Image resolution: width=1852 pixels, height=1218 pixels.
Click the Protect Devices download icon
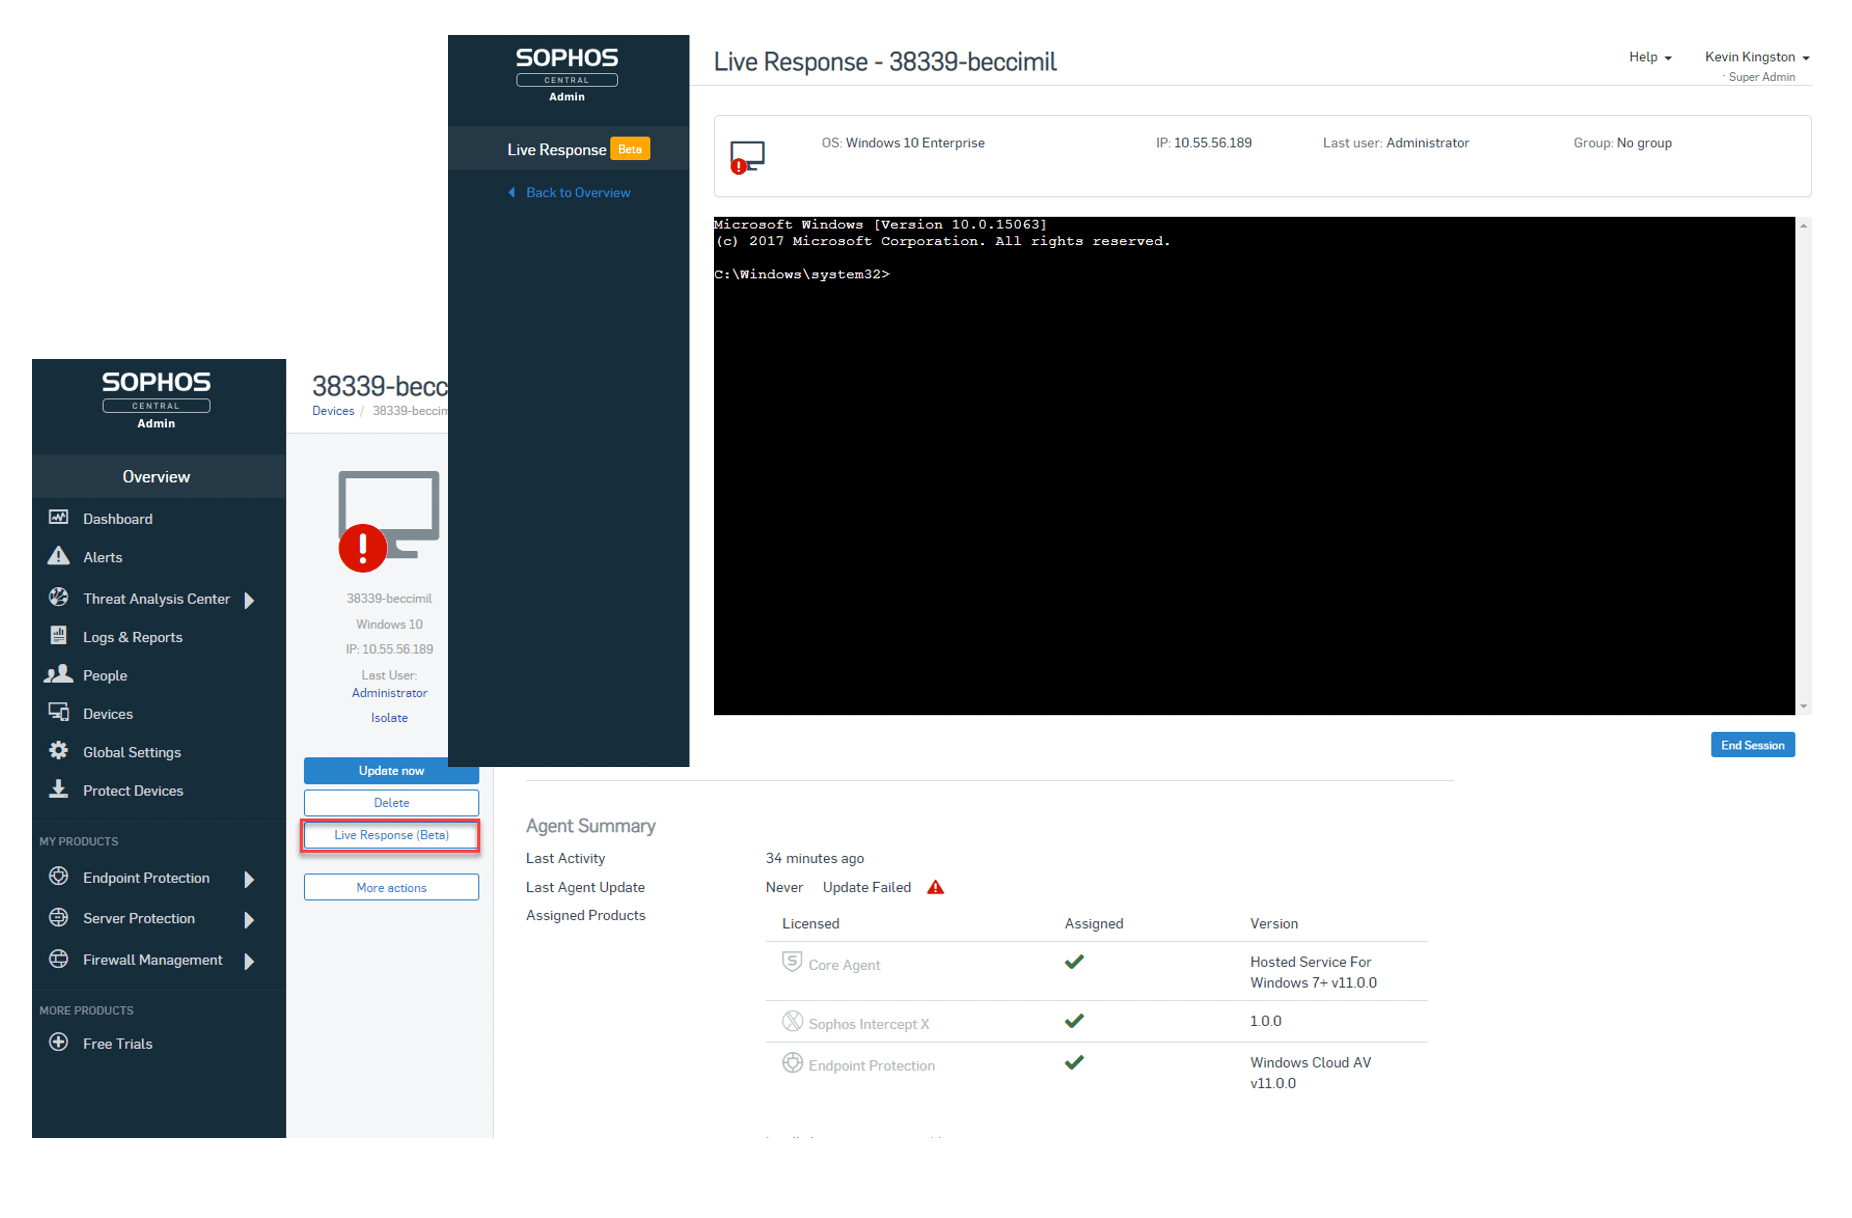59,789
